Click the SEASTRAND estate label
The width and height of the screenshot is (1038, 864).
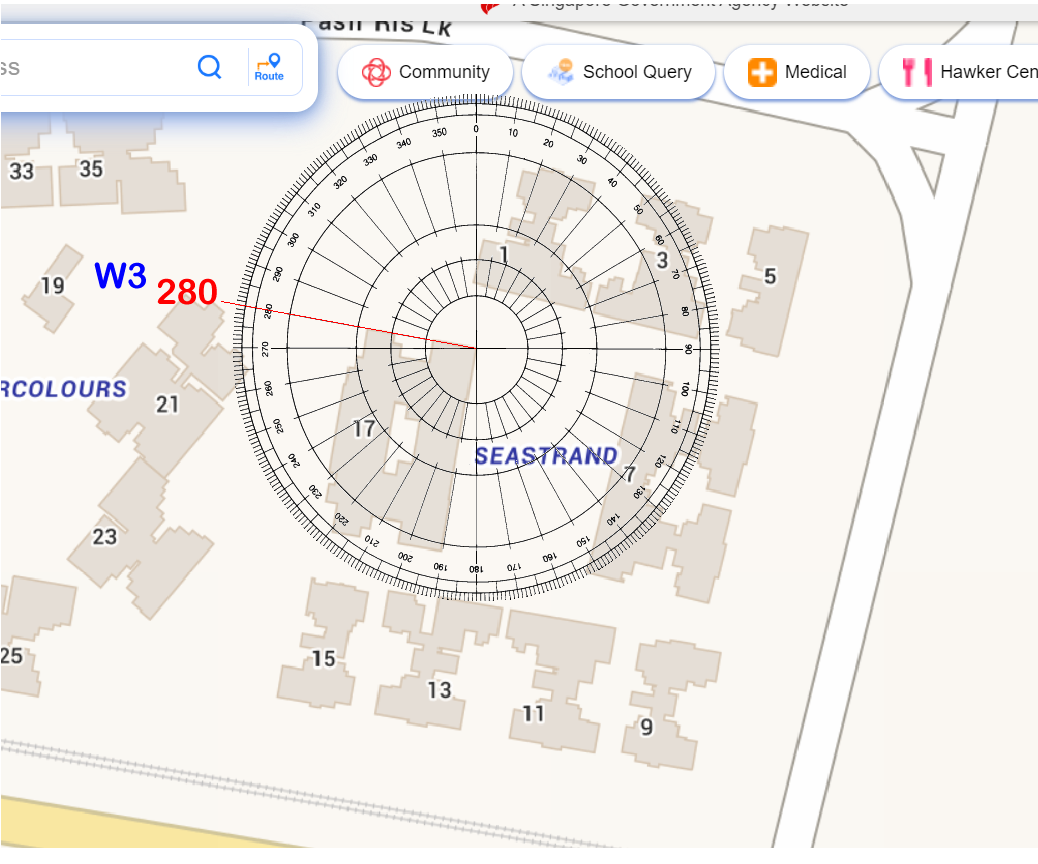tap(546, 456)
